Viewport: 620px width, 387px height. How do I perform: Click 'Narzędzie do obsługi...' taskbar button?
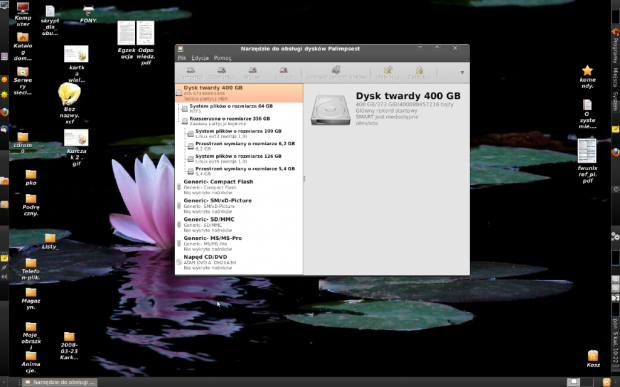[60, 382]
